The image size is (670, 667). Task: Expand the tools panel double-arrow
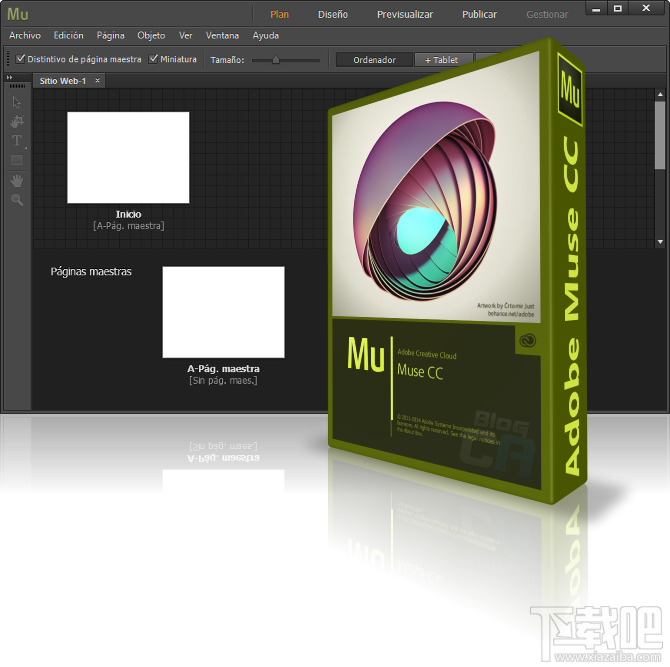(9, 77)
